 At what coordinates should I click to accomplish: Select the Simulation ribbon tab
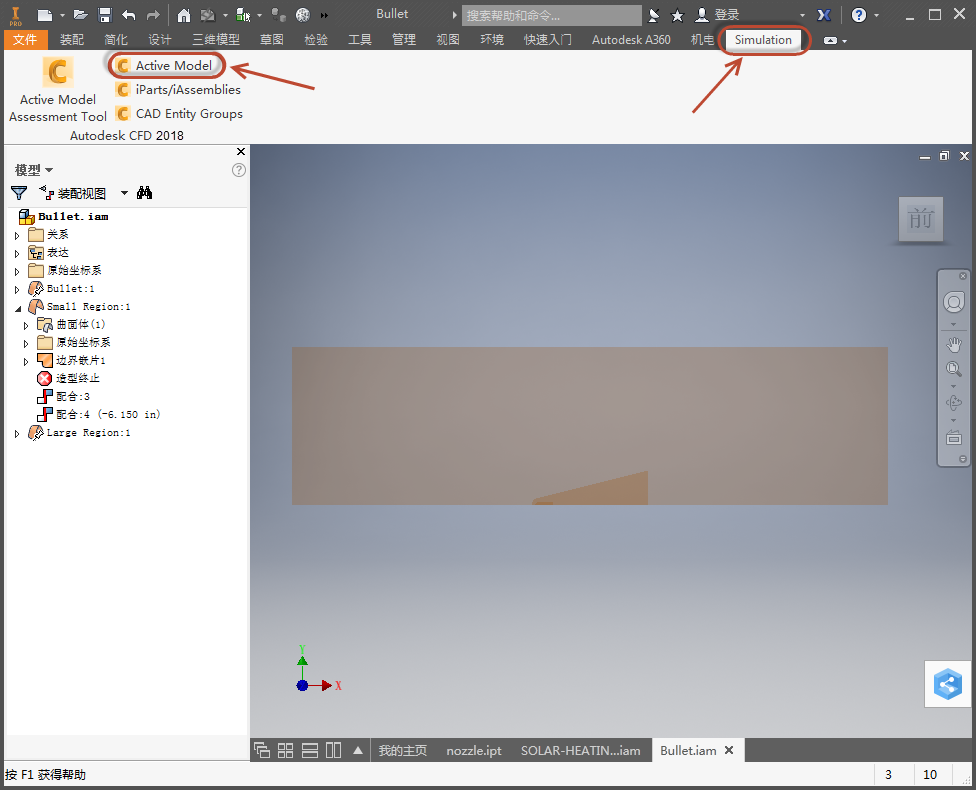coord(762,40)
